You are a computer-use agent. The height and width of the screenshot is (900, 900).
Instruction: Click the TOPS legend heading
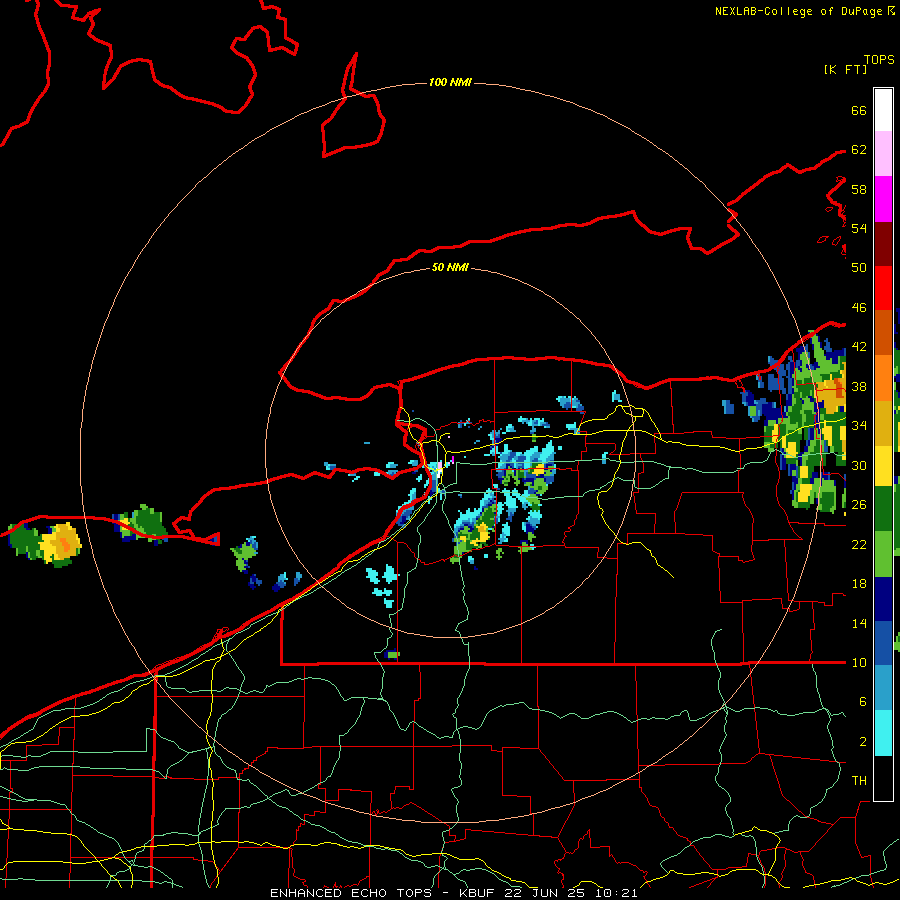click(x=879, y=59)
